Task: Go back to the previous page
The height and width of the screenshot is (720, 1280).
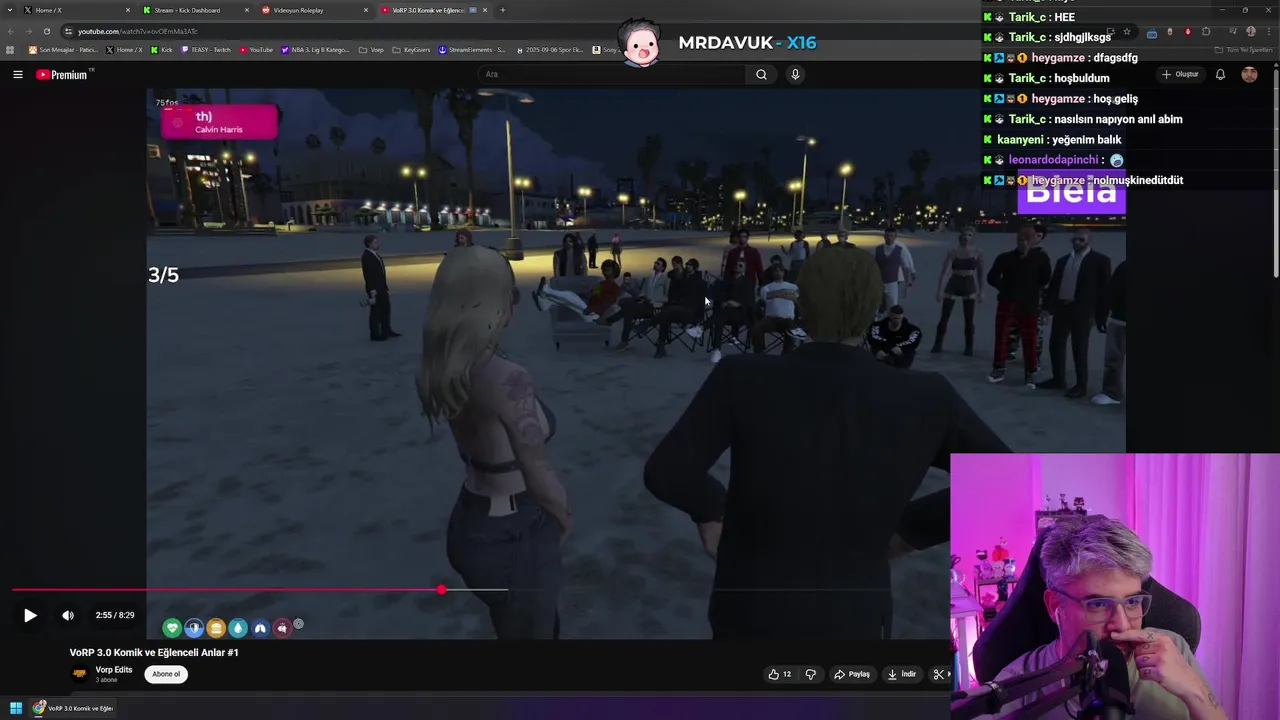Action: pos(10,31)
